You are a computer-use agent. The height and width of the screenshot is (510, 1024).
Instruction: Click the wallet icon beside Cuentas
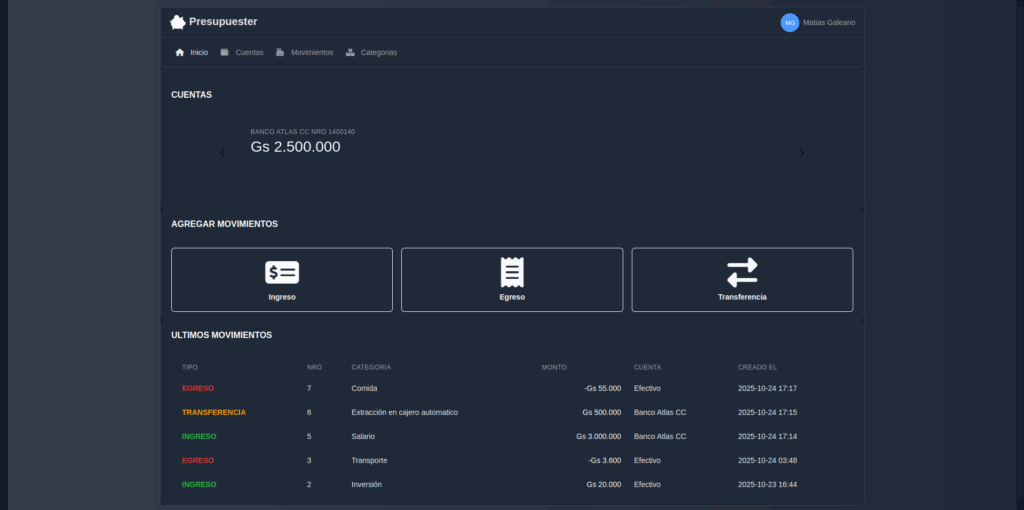pos(225,52)
